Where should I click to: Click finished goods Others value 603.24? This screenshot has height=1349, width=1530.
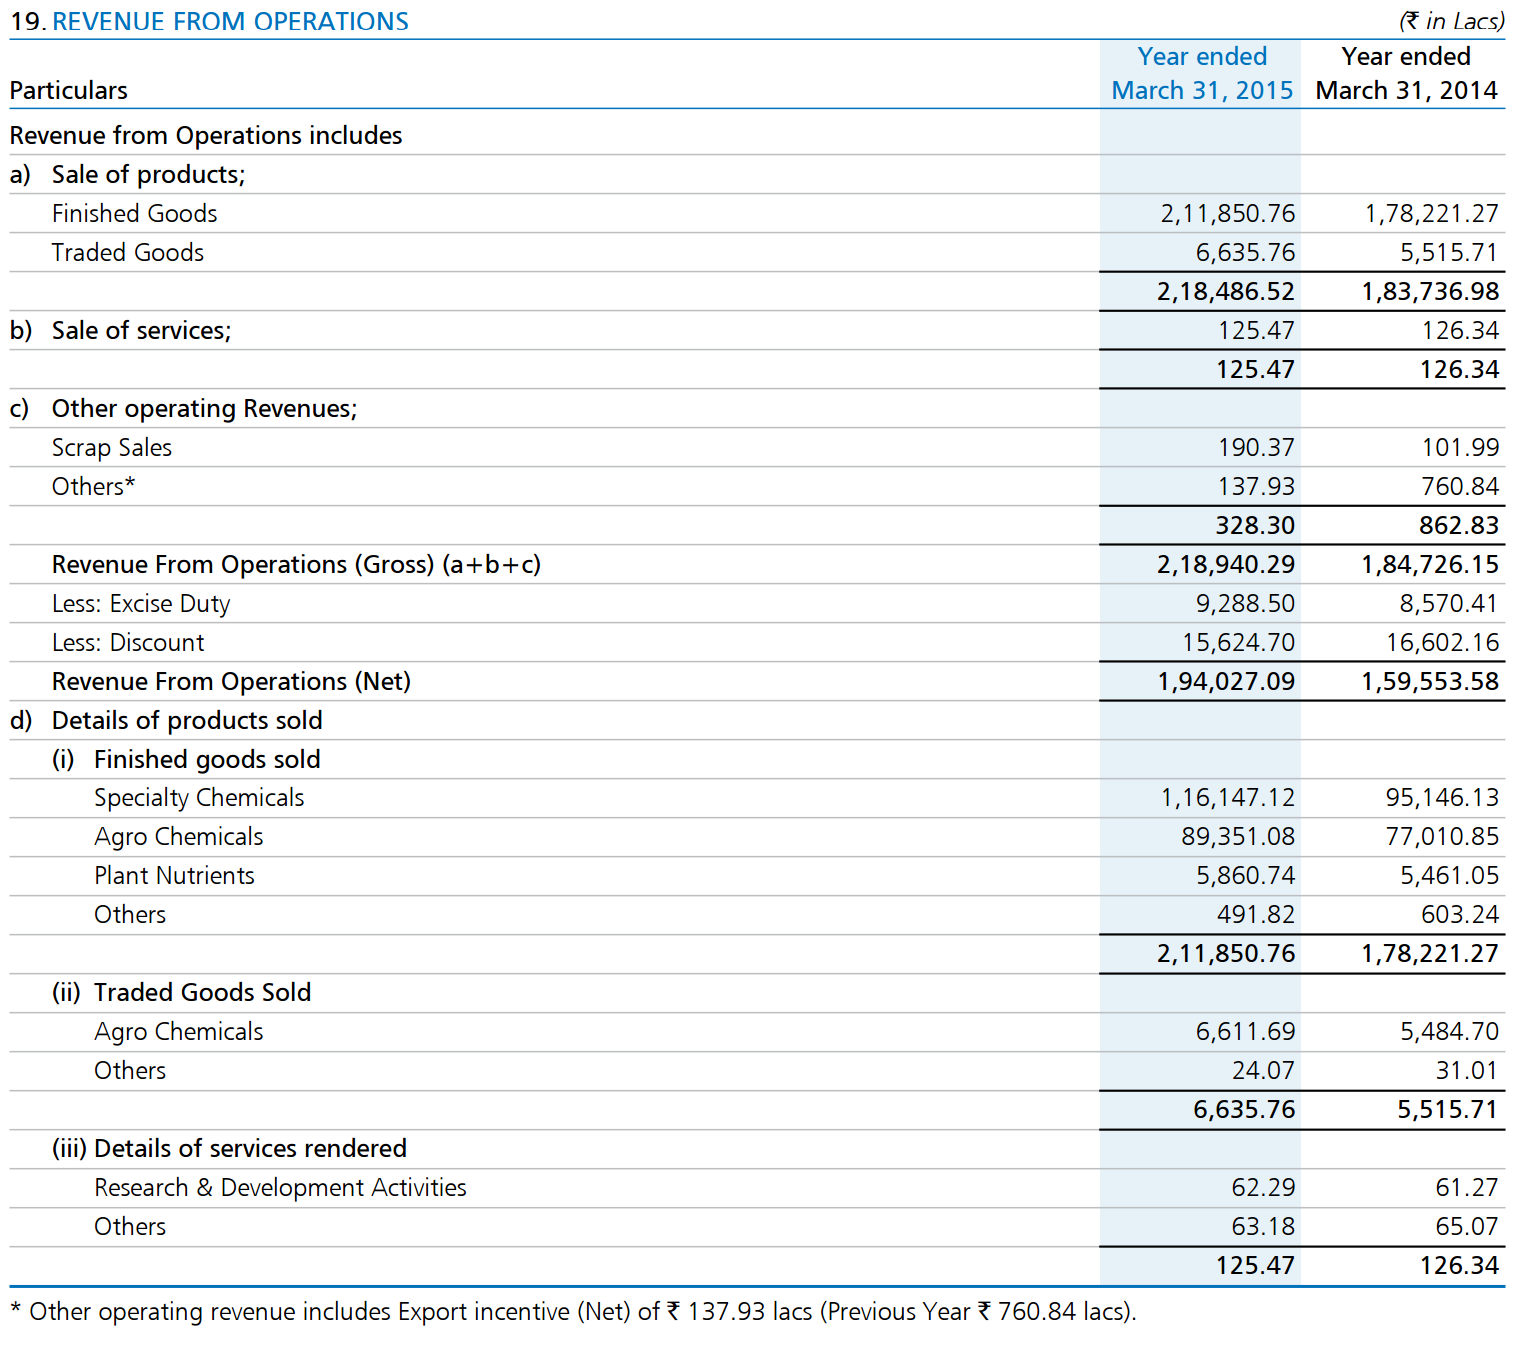[x=1460, y=914]
